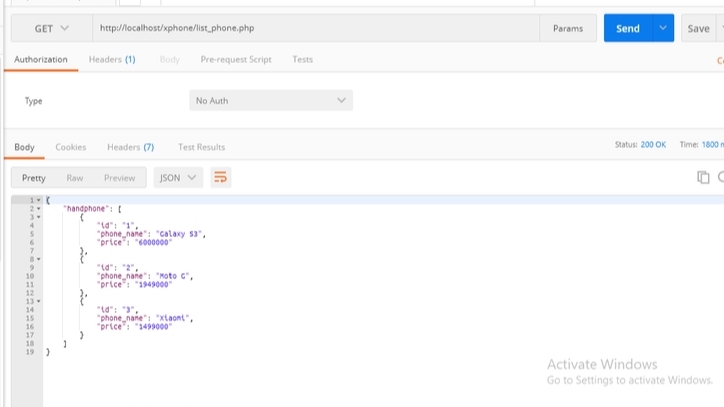Collapse the JSON root at line 1

coord(39,200)
